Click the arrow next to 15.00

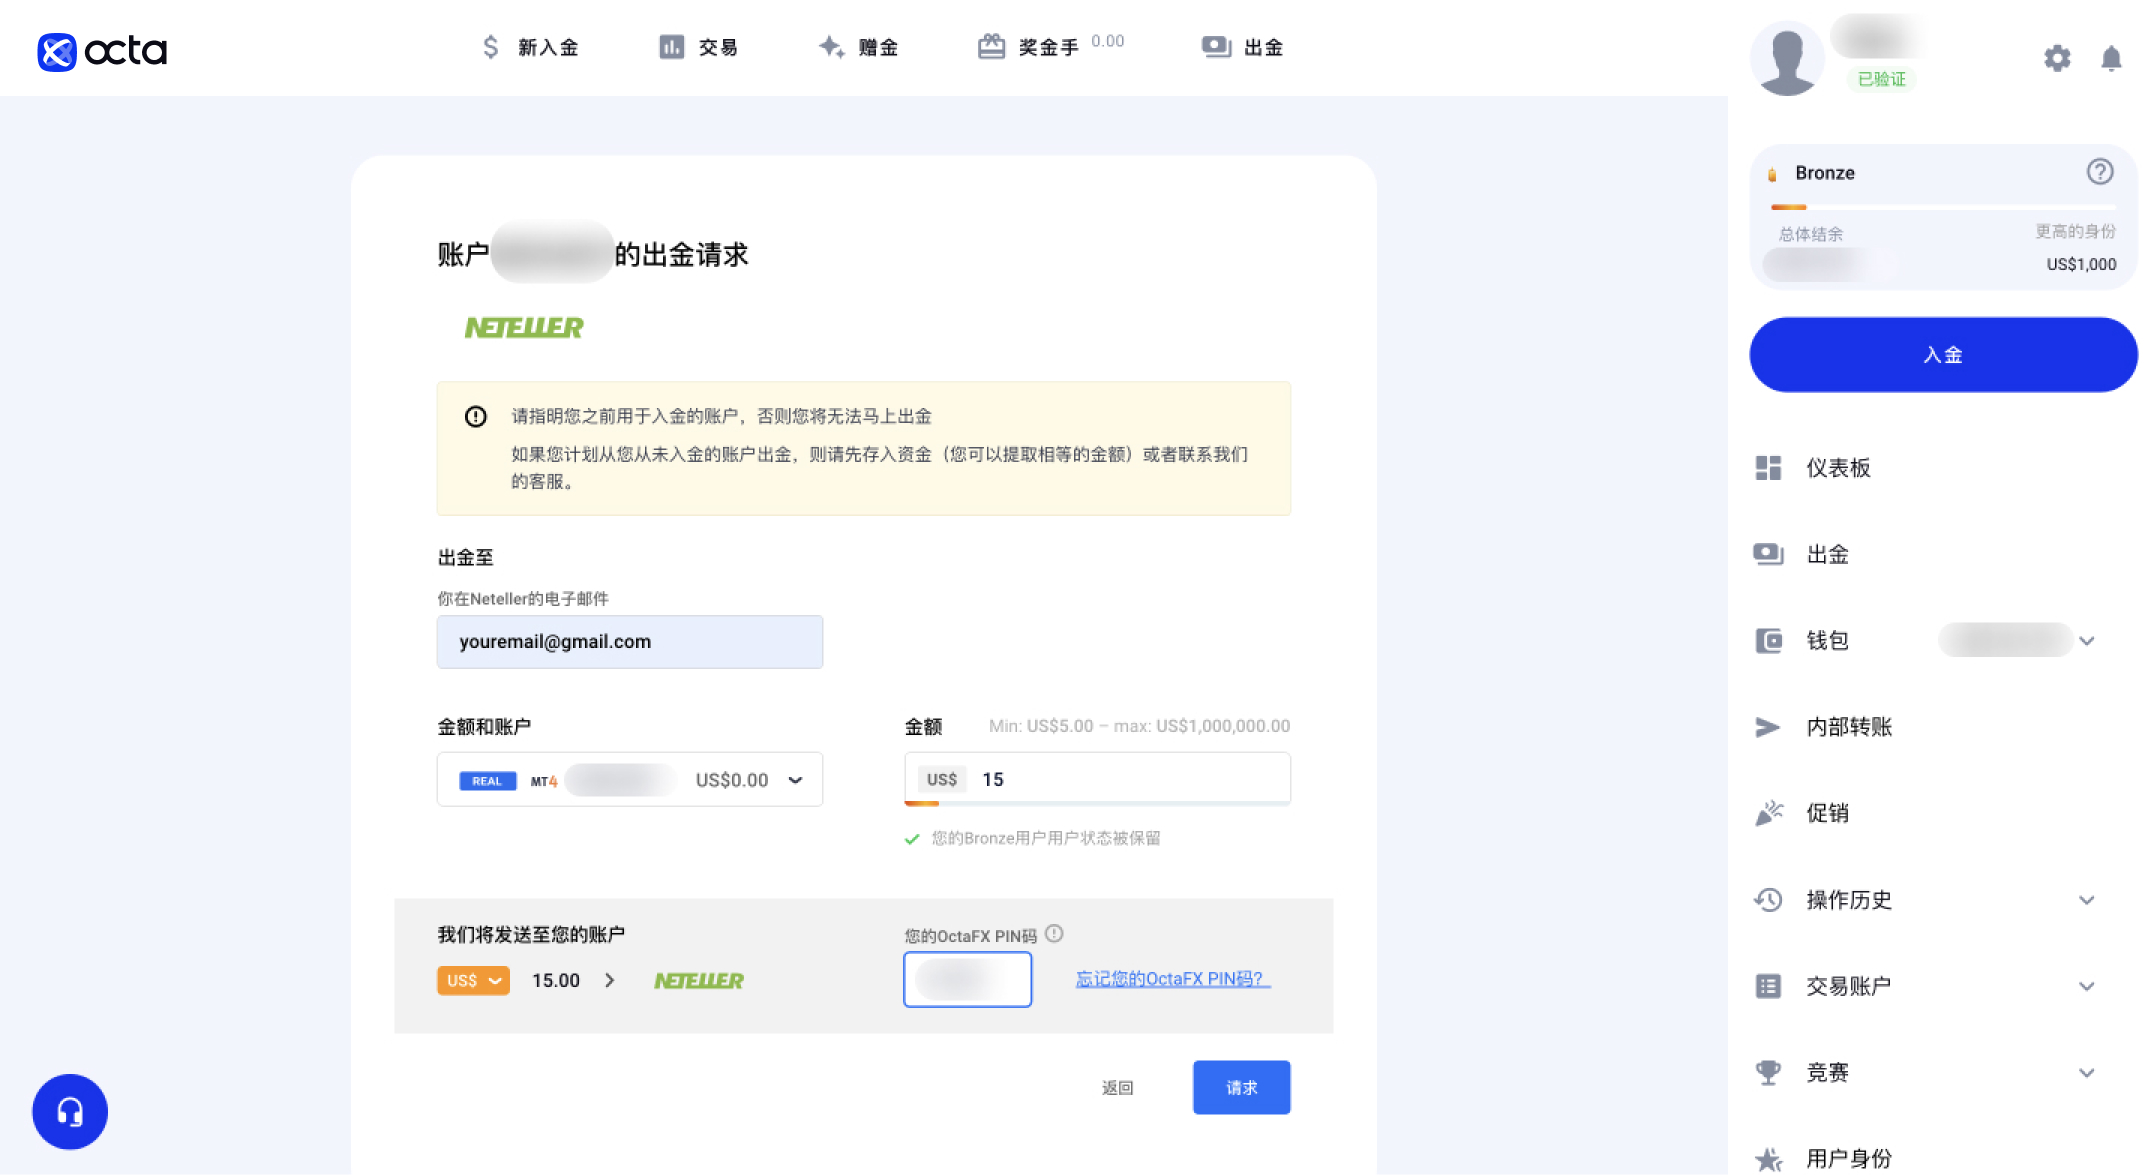coord(610,981)
